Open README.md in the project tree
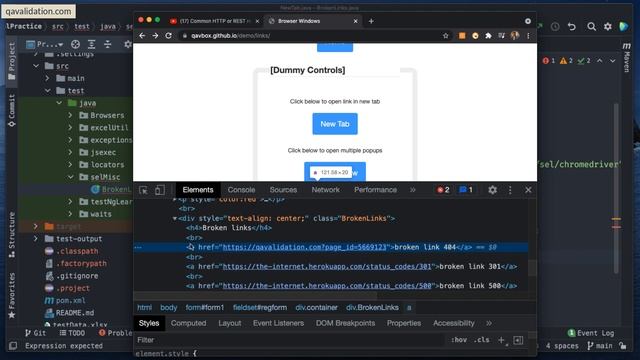 pos(75,313)
